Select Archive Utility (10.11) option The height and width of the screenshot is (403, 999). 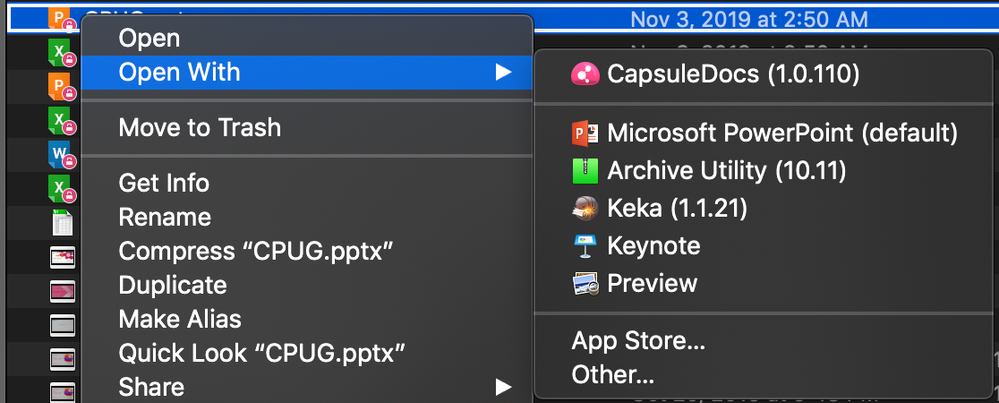pyautogui.click(x=764, y=171)
